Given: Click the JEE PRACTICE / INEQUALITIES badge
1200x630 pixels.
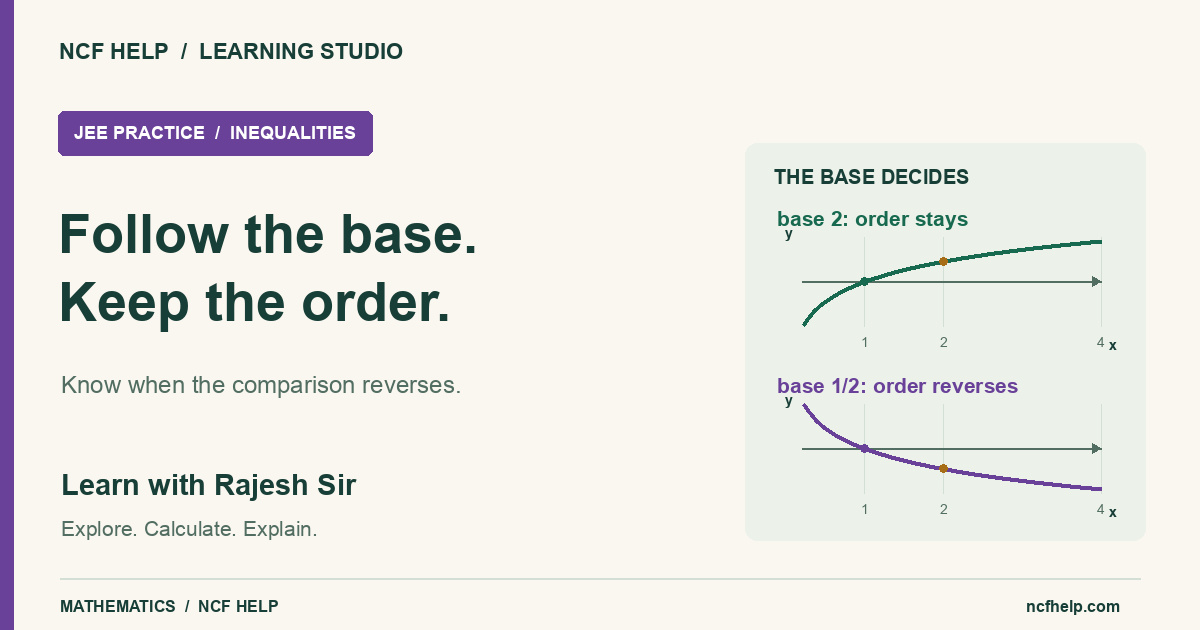Looking at the screenshot, I should (x=215, y=133).
